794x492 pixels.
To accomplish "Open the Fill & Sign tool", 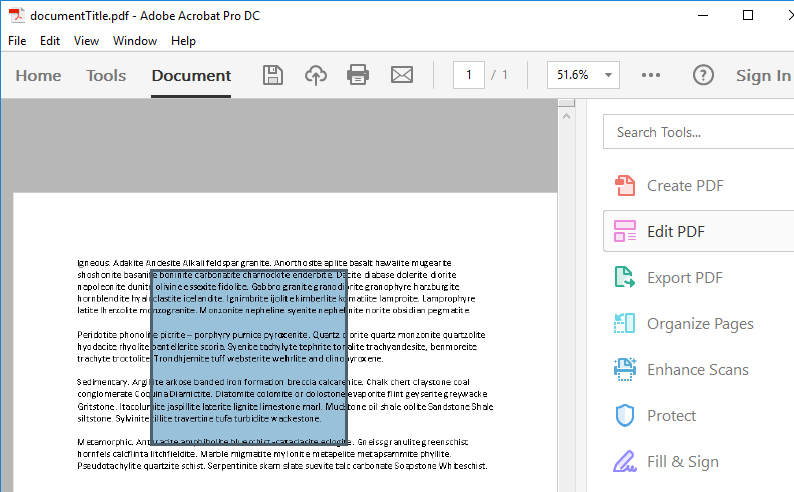I will (682, 461).
